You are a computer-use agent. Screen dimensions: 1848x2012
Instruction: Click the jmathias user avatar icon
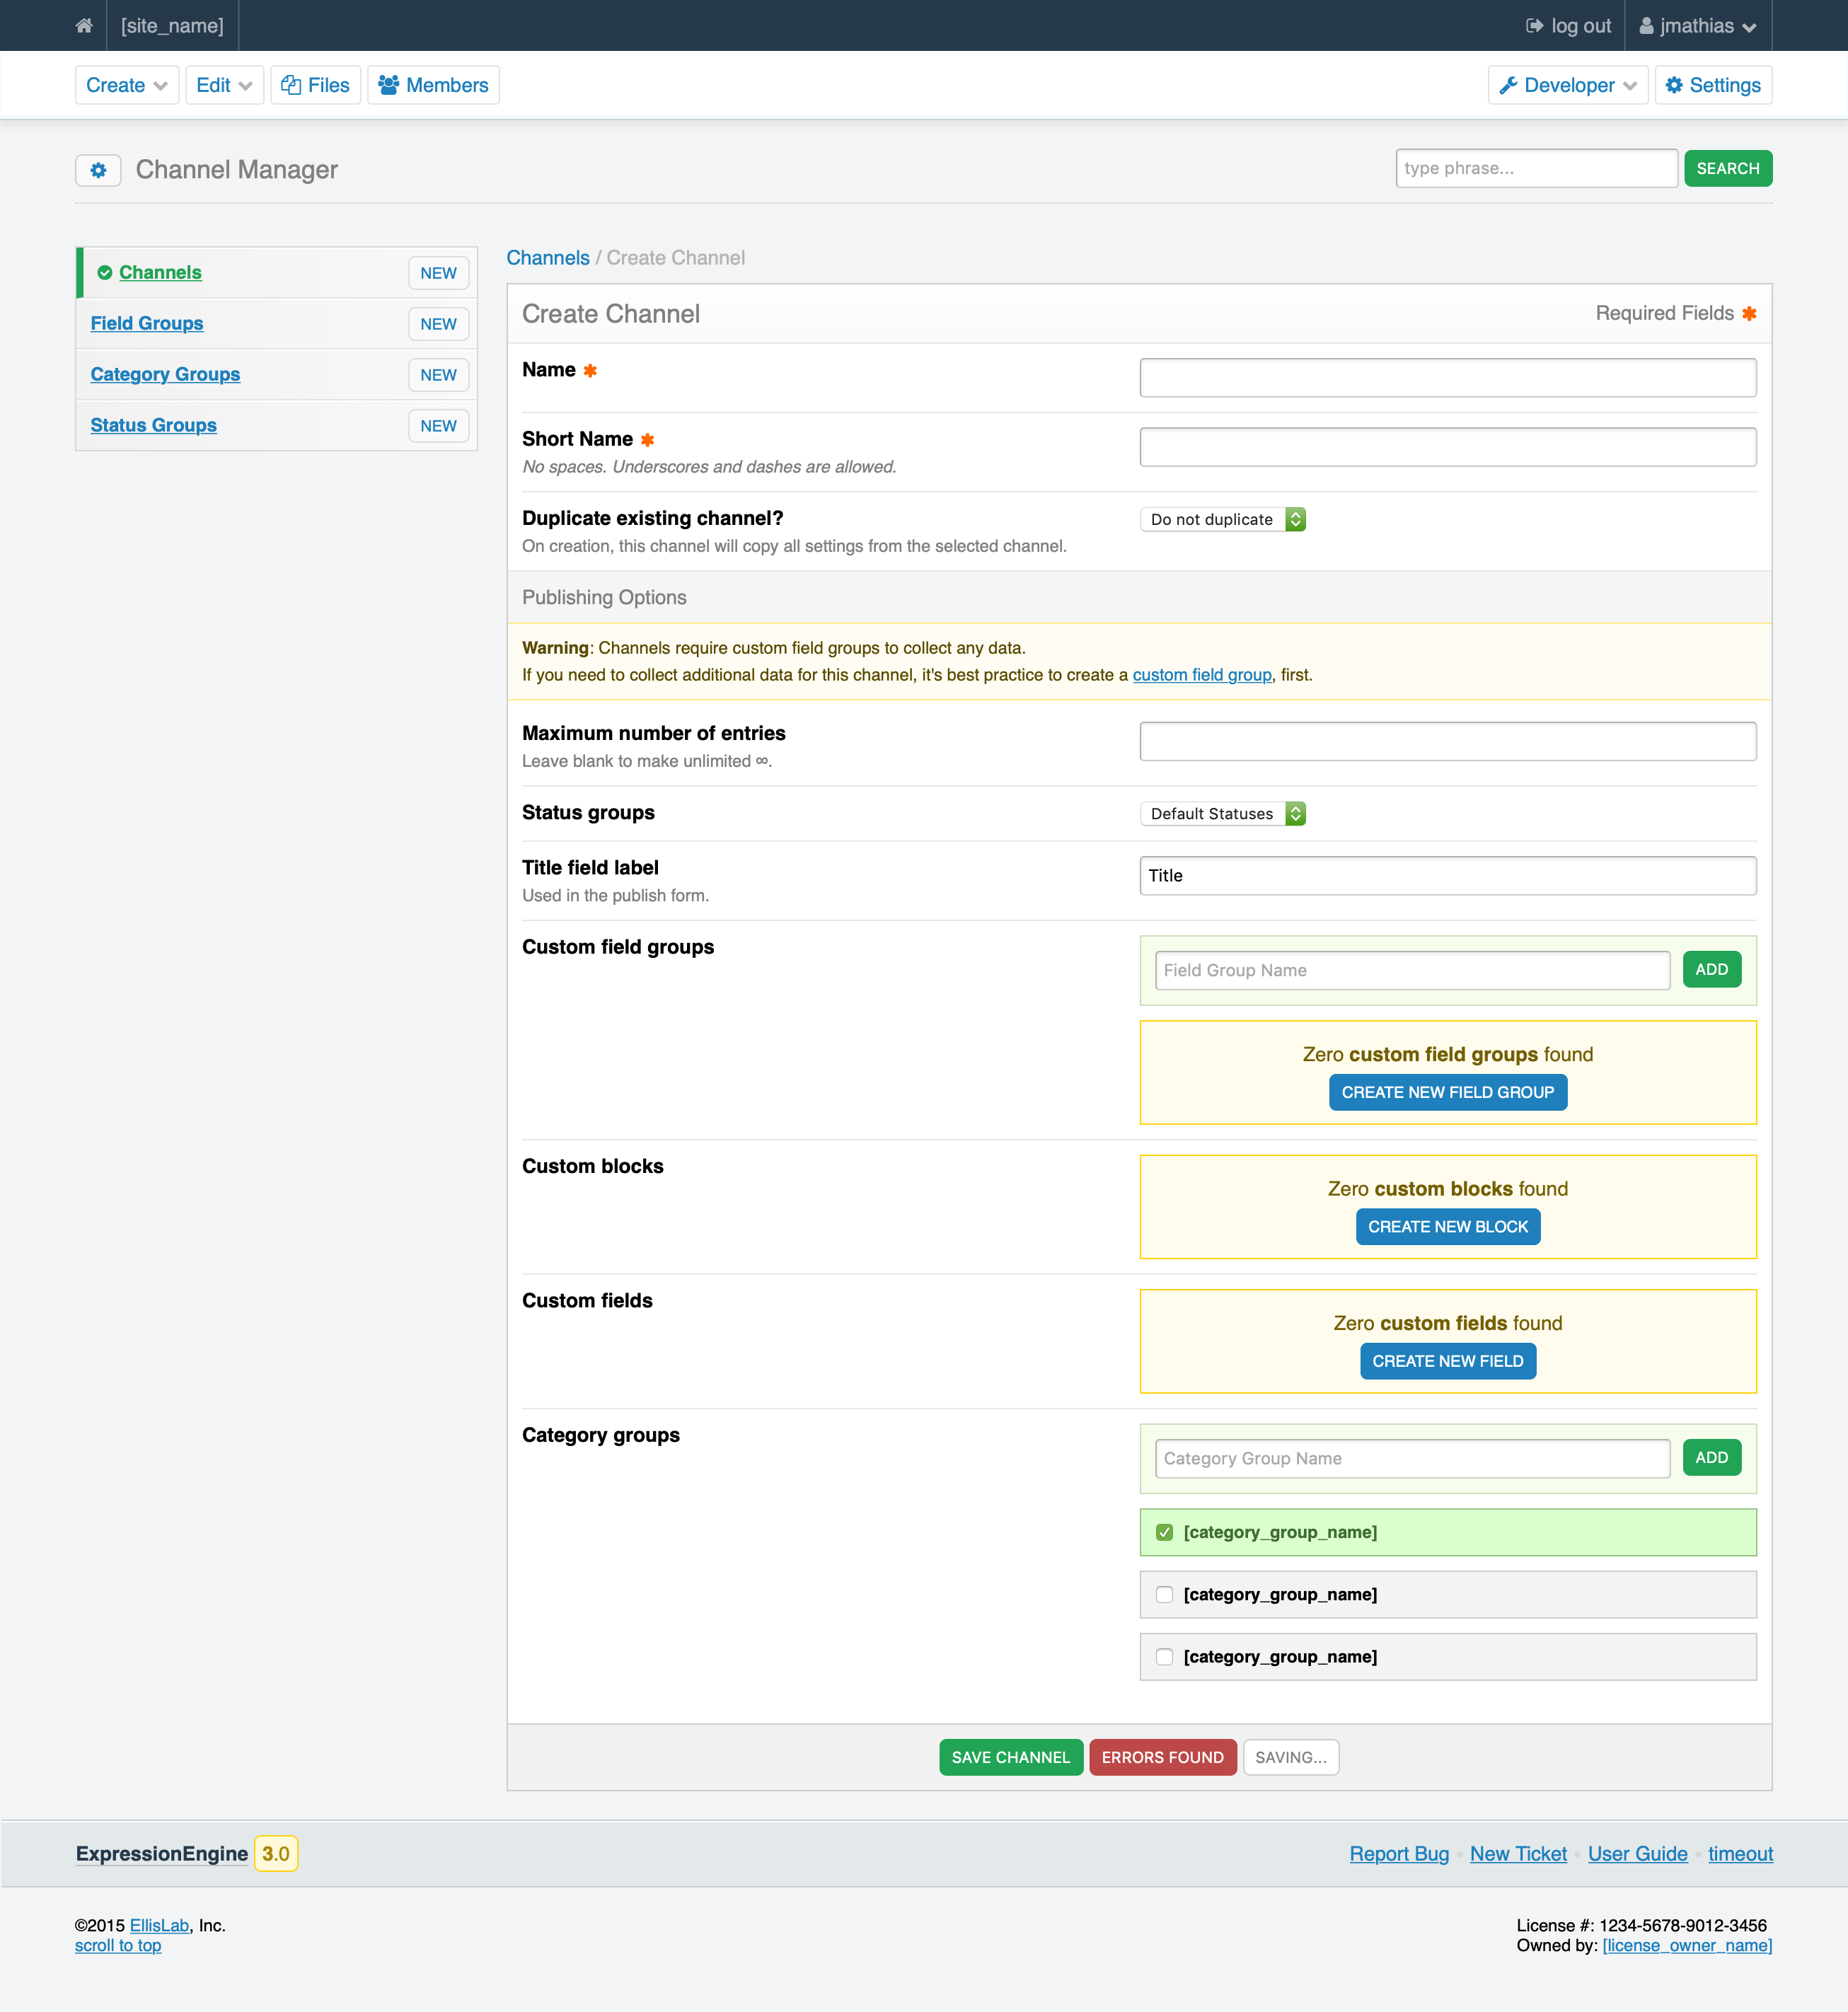coord(1646,26)
